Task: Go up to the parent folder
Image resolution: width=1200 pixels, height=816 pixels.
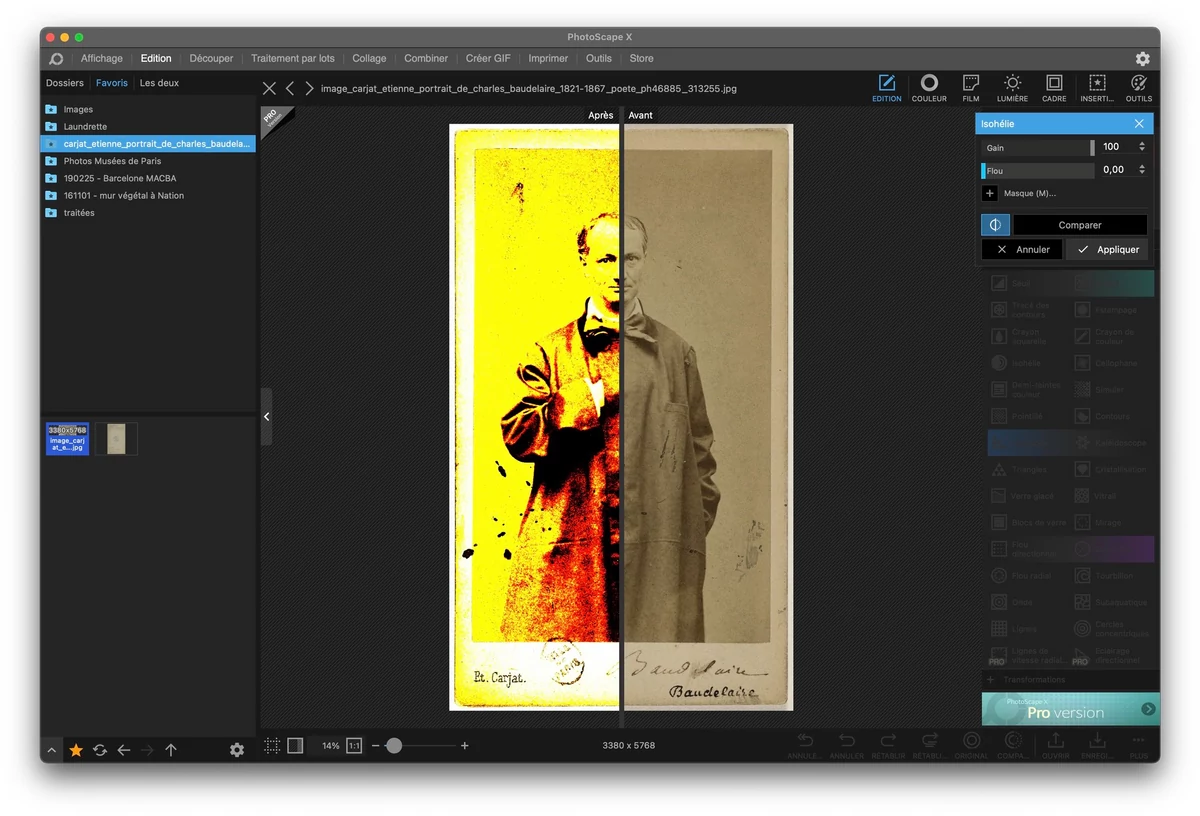Action: (x=171, y=750)
